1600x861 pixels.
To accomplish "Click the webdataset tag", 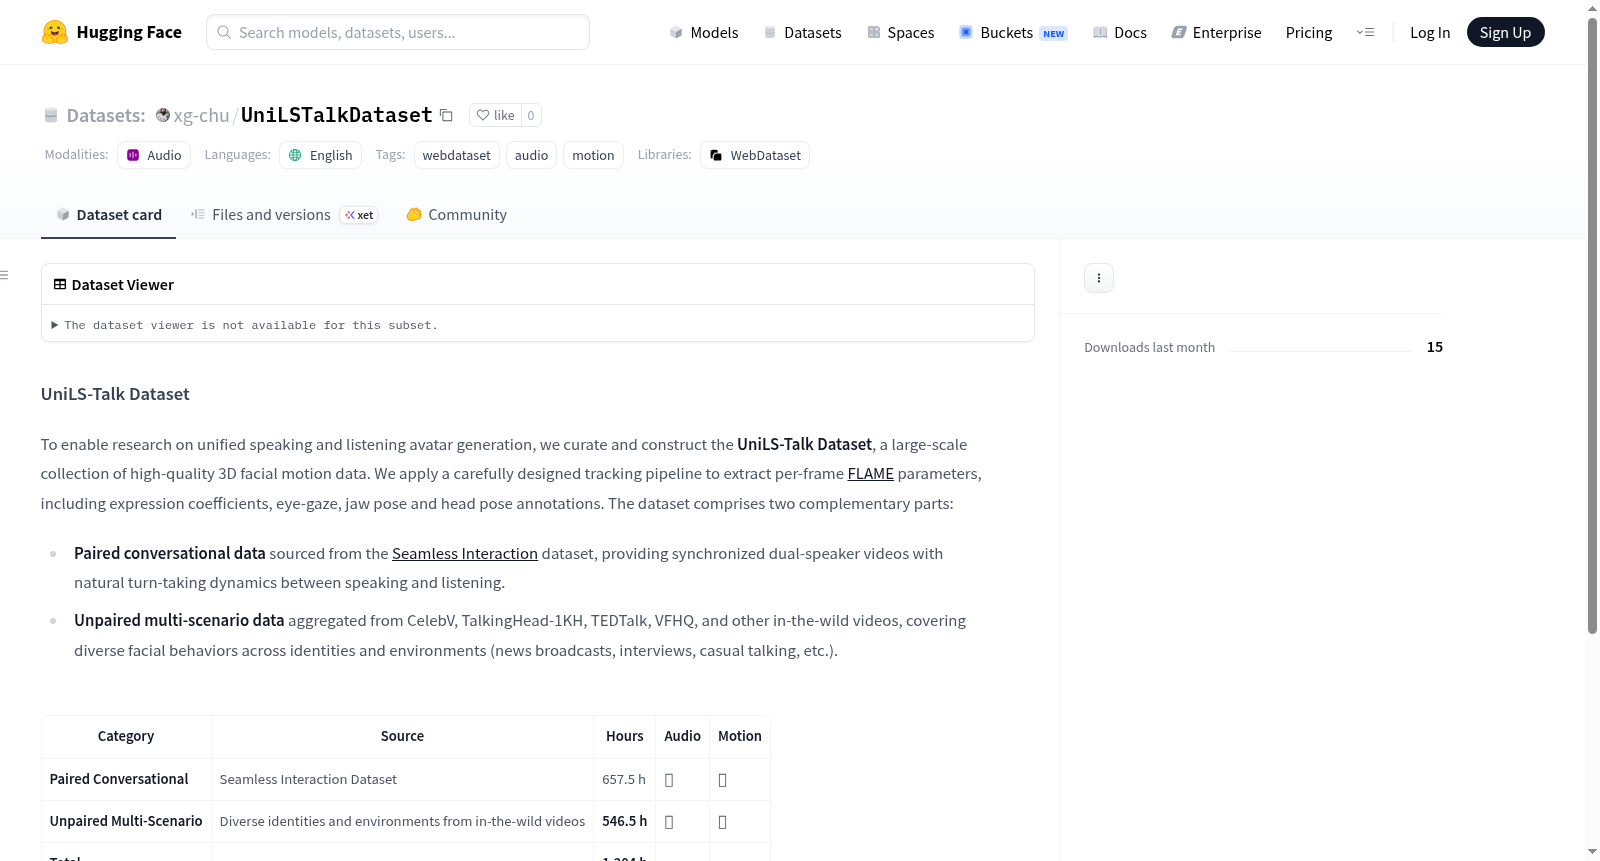I will 457,155.
